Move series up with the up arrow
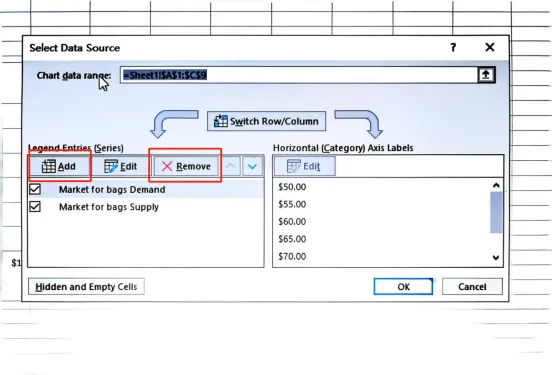Screen dimensions: 552x375 [231, 166]
